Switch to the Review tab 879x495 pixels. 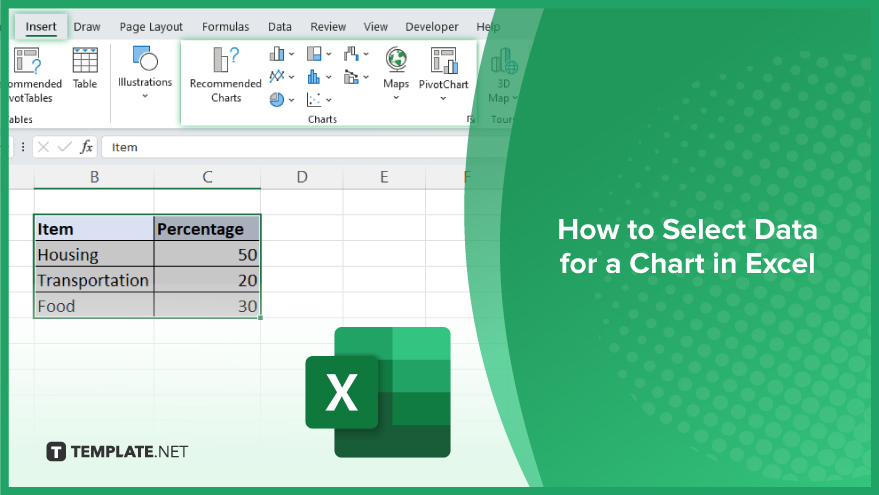pos(328,26)
